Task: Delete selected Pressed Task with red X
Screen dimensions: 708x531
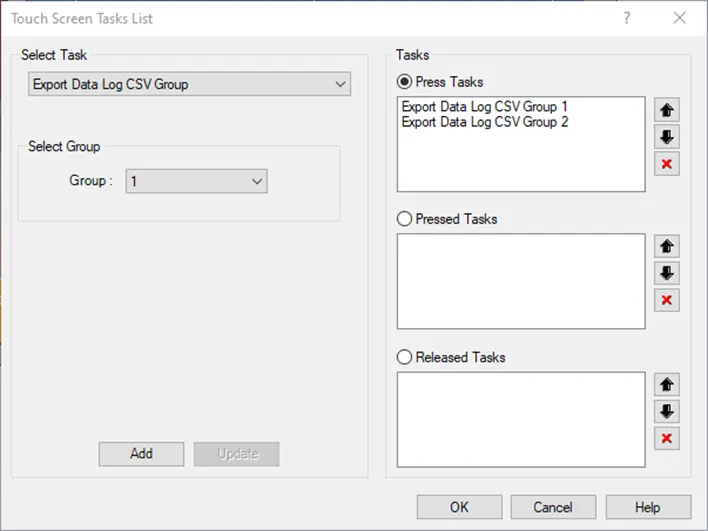Action: point(666,300)
